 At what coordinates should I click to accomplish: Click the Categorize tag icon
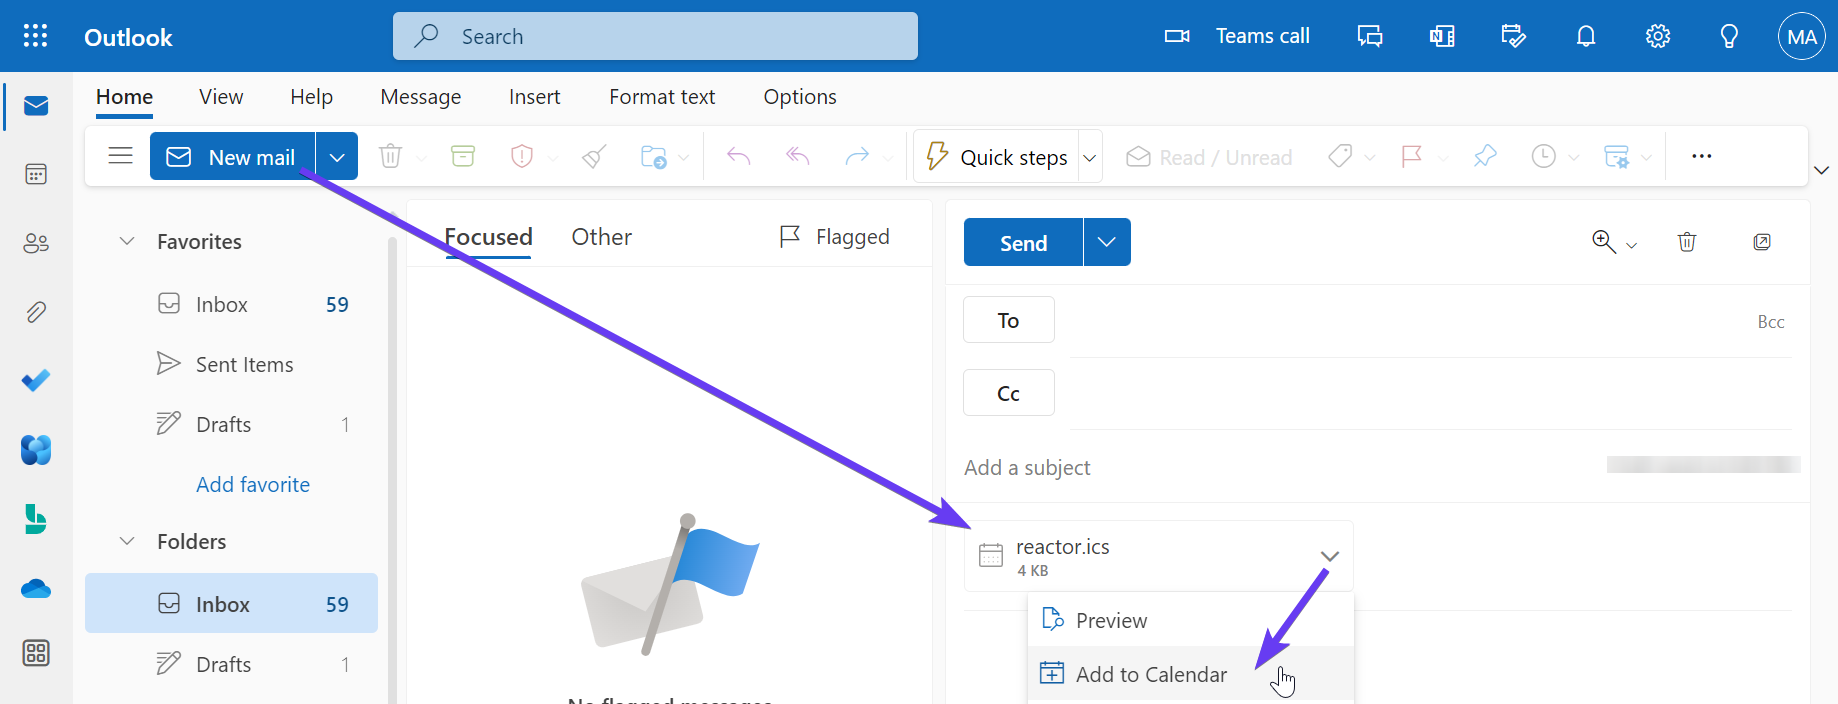point(1340,156)
